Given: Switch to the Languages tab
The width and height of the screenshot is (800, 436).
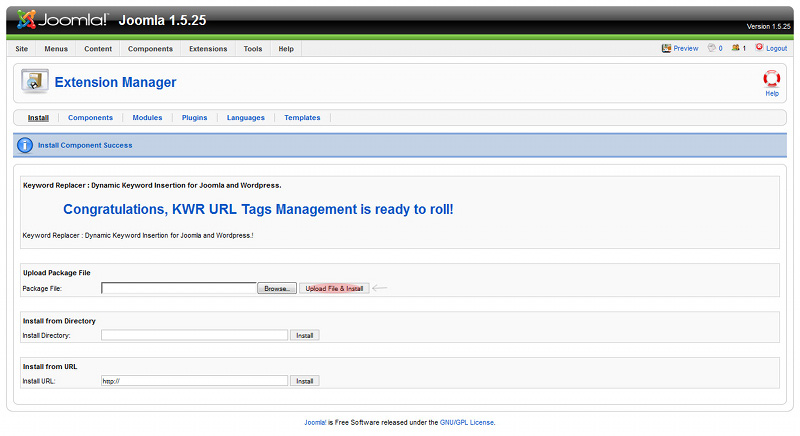Looking at the screenshot, I should click(x=245, y=118).
